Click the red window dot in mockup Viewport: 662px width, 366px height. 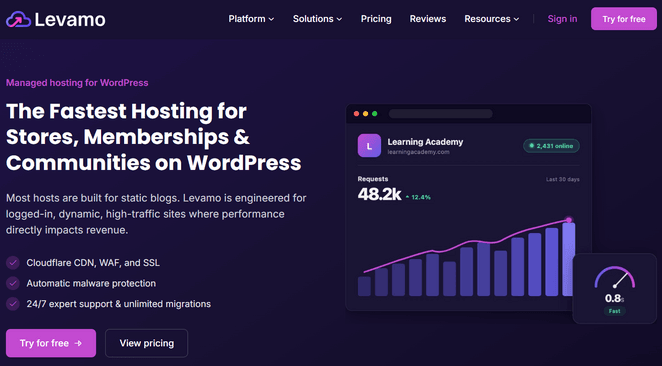pos(356,114)
